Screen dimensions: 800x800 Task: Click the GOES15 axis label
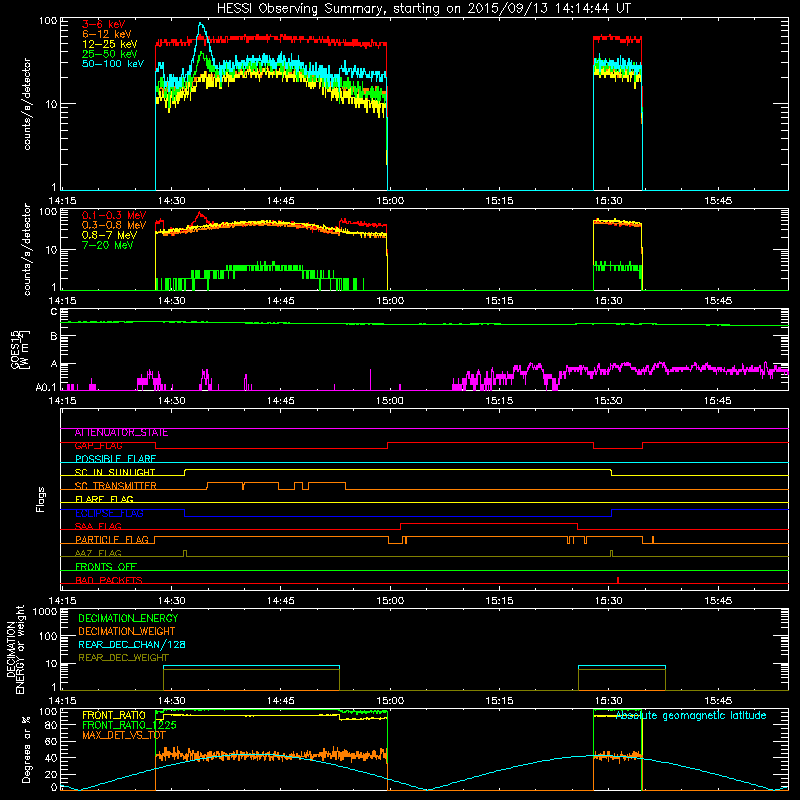coord(20,349)
